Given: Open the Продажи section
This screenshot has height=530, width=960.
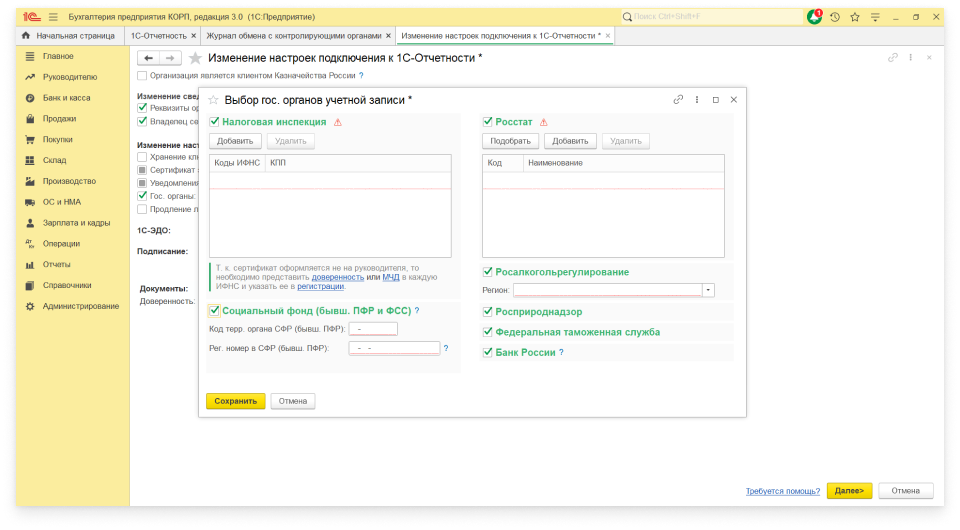Looking at the screenshot, I should point(59,119).
